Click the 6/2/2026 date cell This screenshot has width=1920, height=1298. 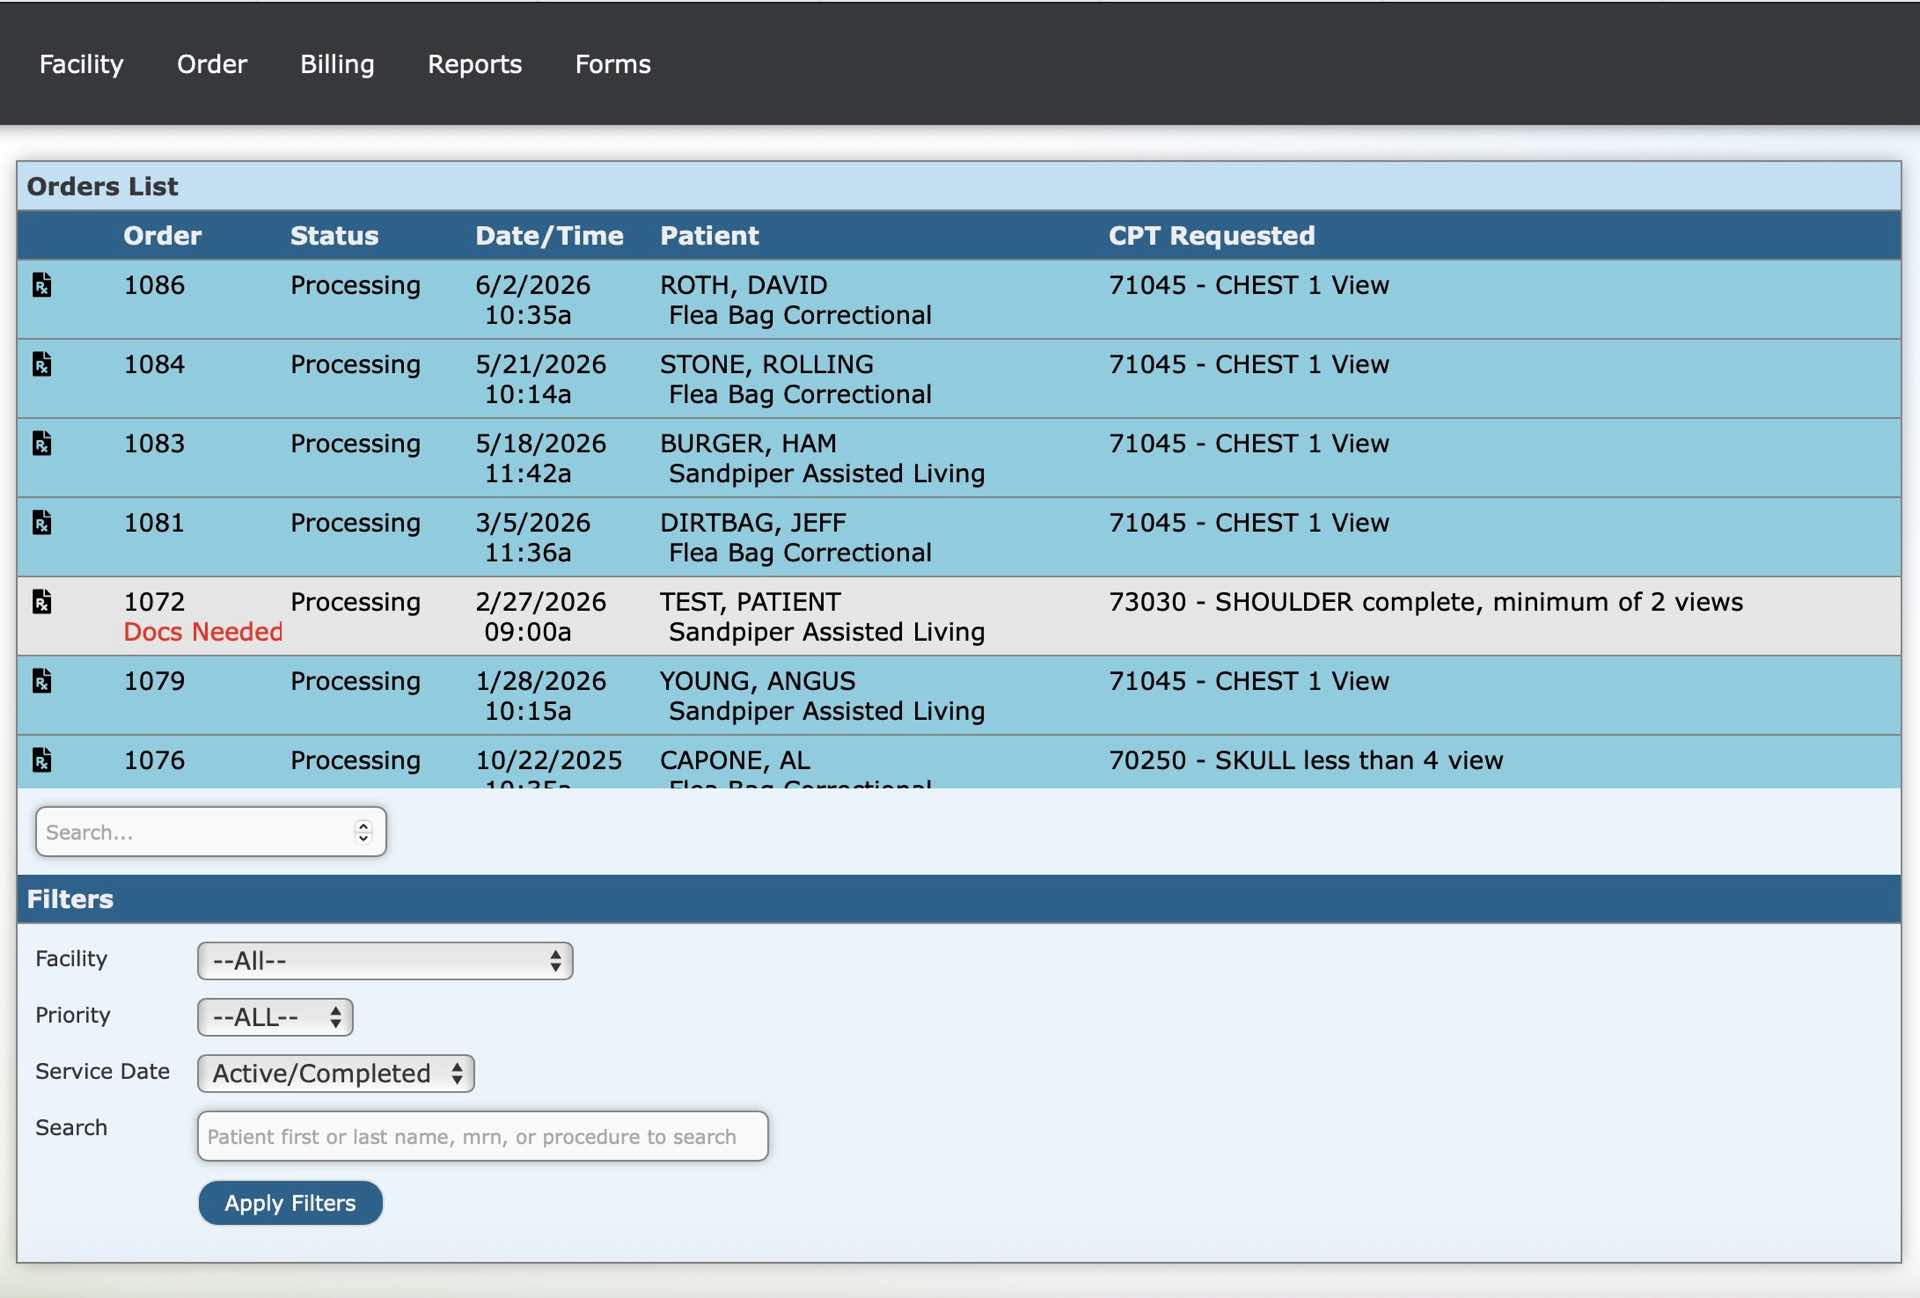pos(533,285)
